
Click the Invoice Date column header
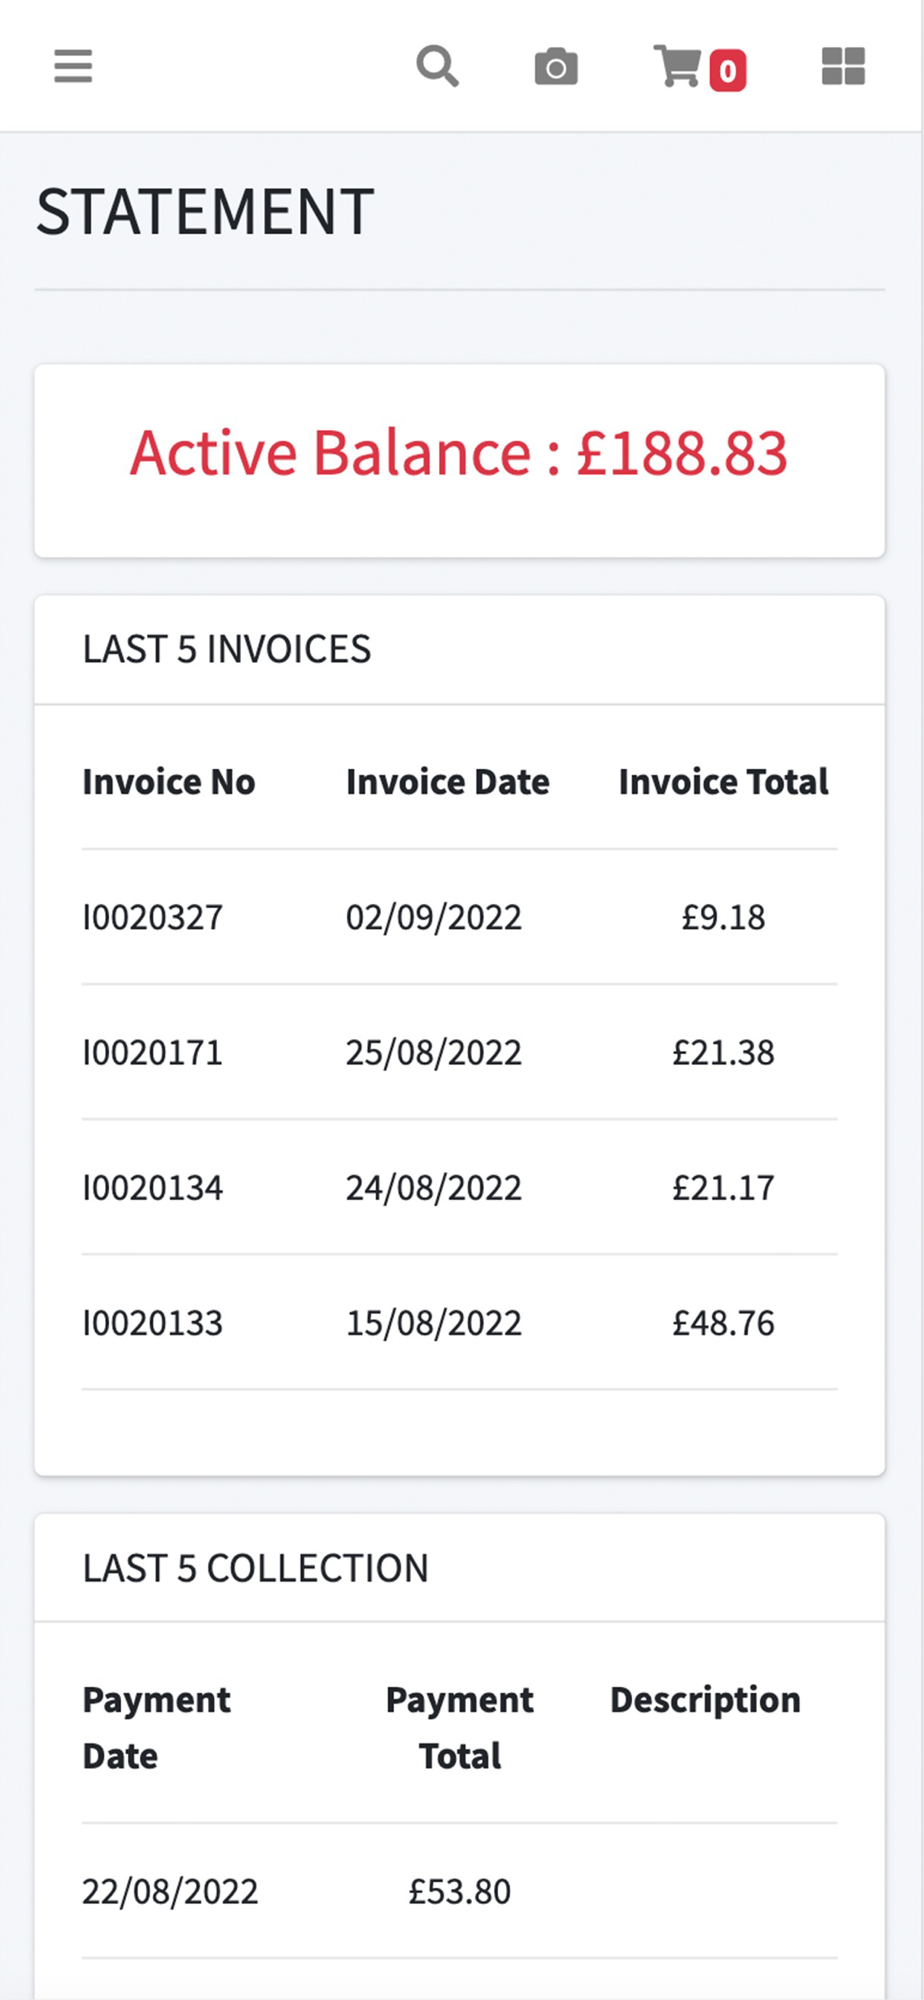pyautogui.click(x=448, y=782)
